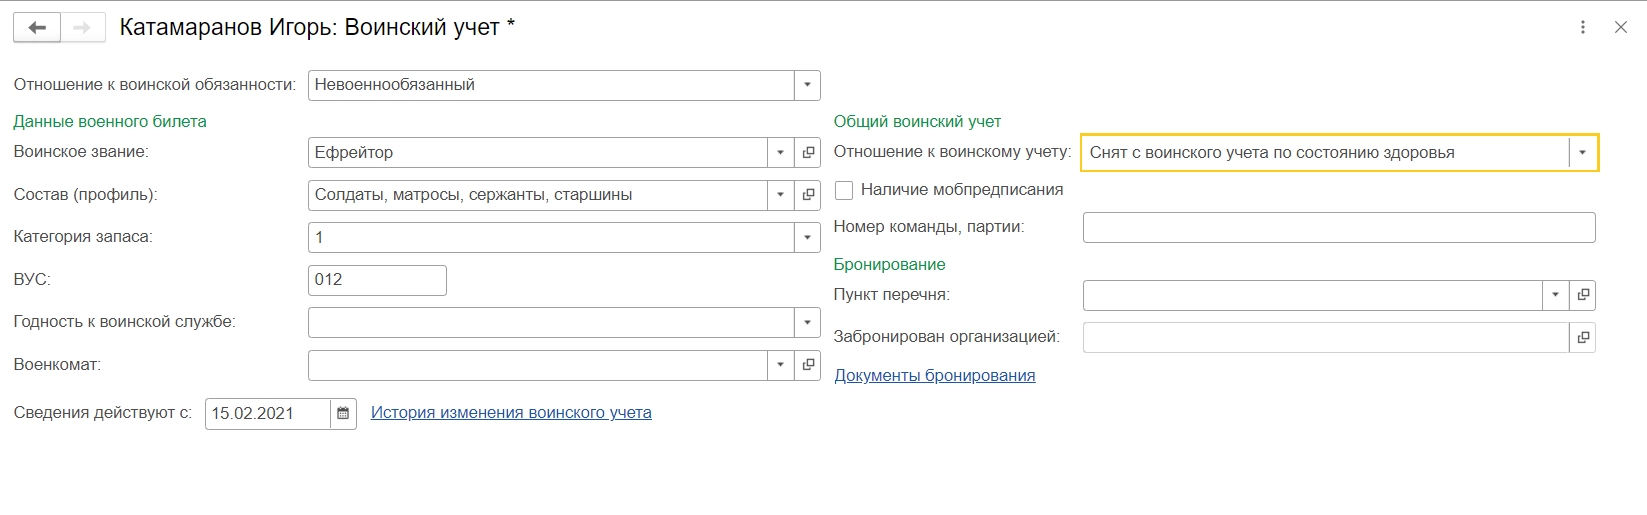The width and height of the screenshot is (1647, 515).
Task: Click the Номер команды, партии input field
Action: click(x=1338, y=227)
